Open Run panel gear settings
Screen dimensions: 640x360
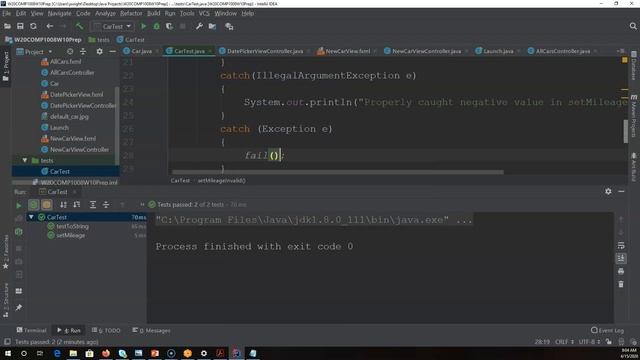click(608, 191)
